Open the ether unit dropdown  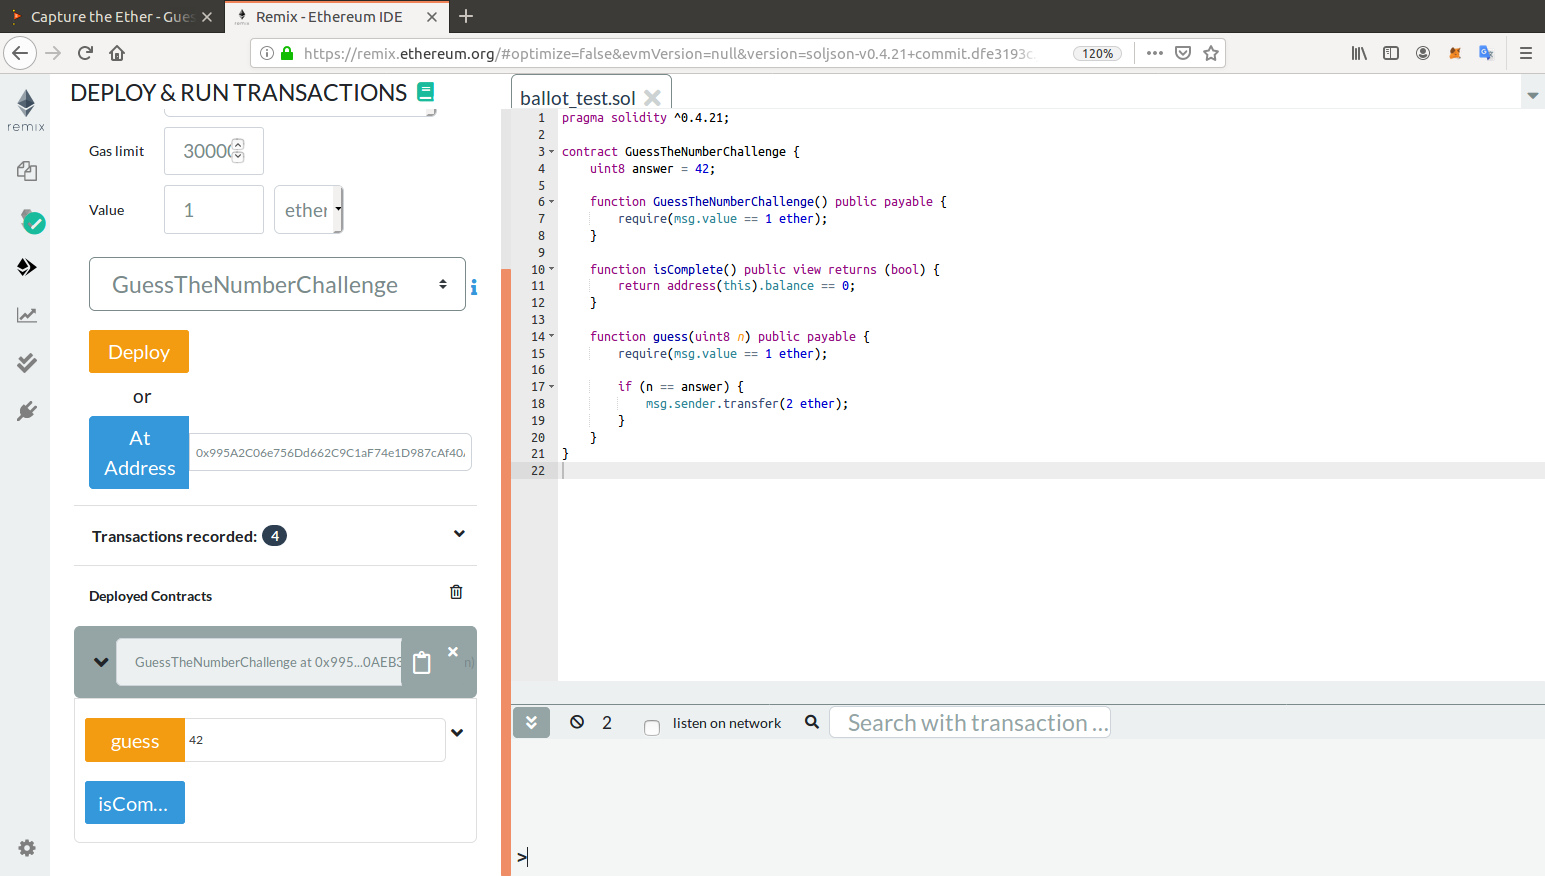tap(308, 210)
